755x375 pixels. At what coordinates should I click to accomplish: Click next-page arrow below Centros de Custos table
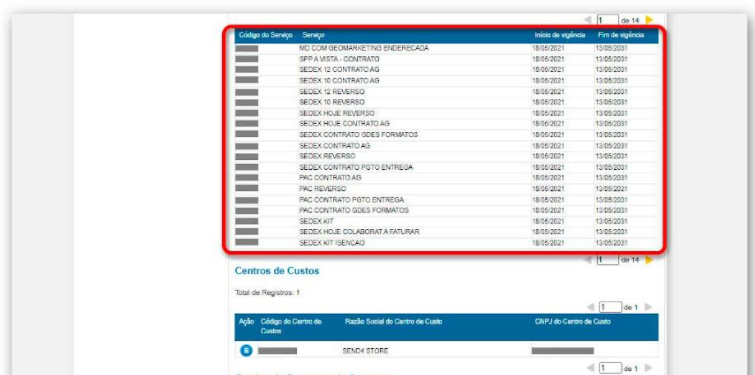[x=648, y=368]
